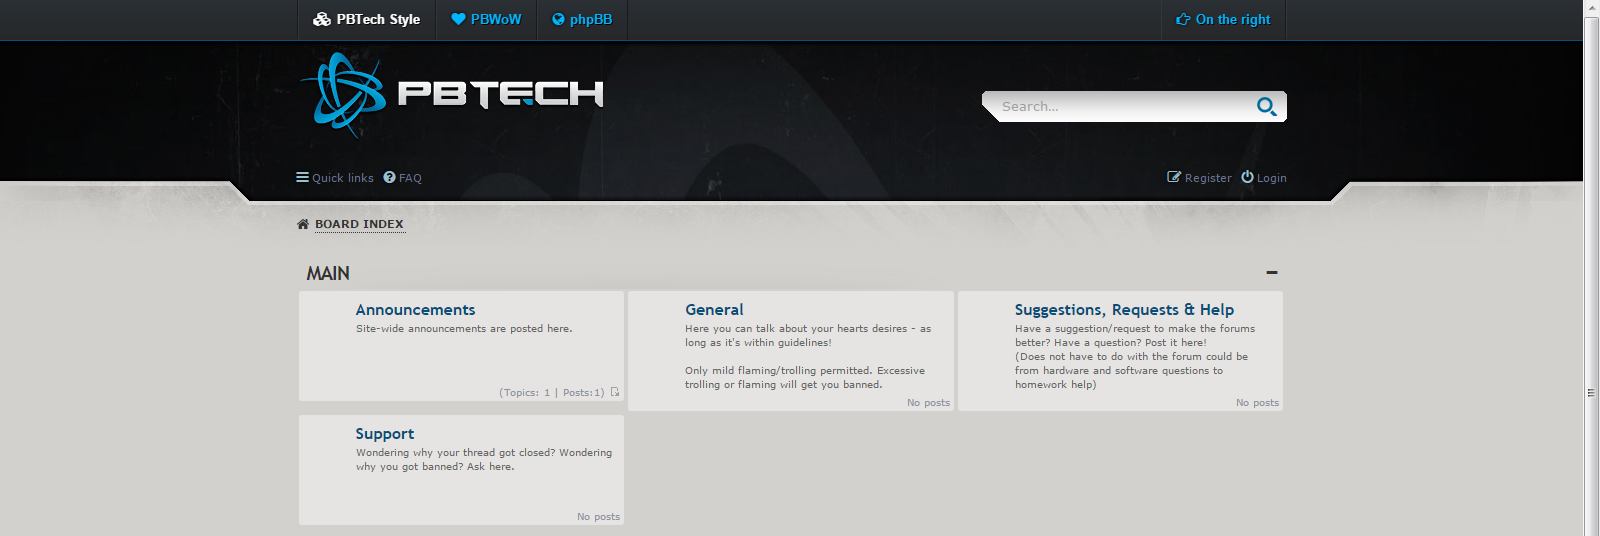Click the PBTech swirl logo
Image resolution: width=1600 pixels, height=536 pixels.
(342, 94)
